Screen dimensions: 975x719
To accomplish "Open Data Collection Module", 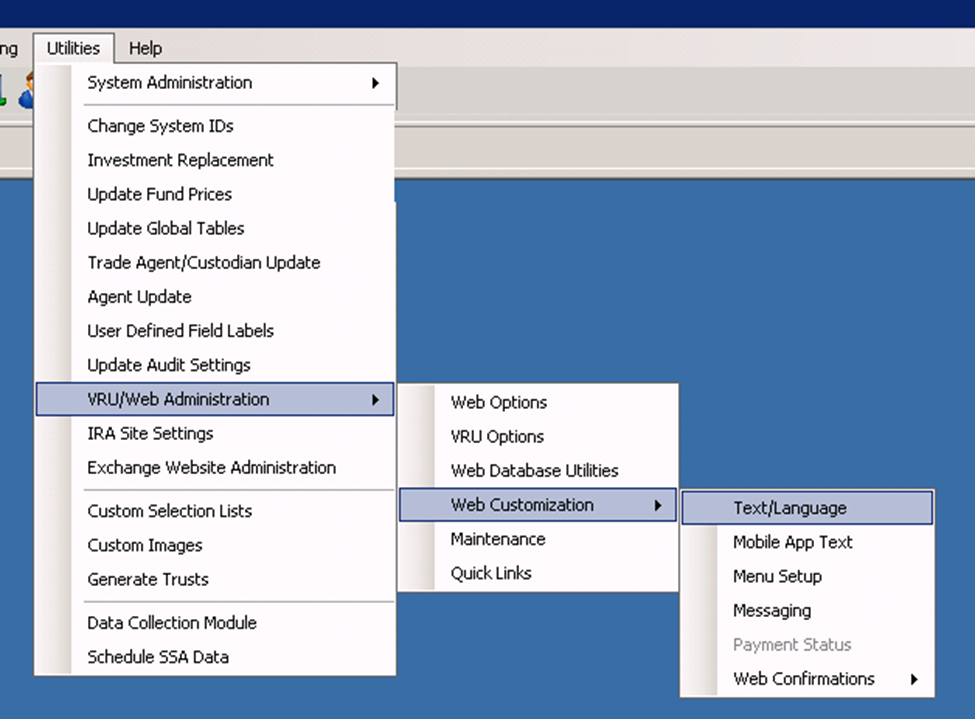I will (x=215, y=623).
